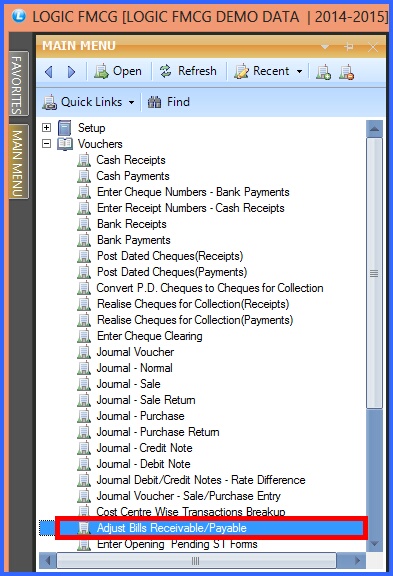Open Journal Voucher item
This screenshot has width=393, height=576.
coord(135,352)
